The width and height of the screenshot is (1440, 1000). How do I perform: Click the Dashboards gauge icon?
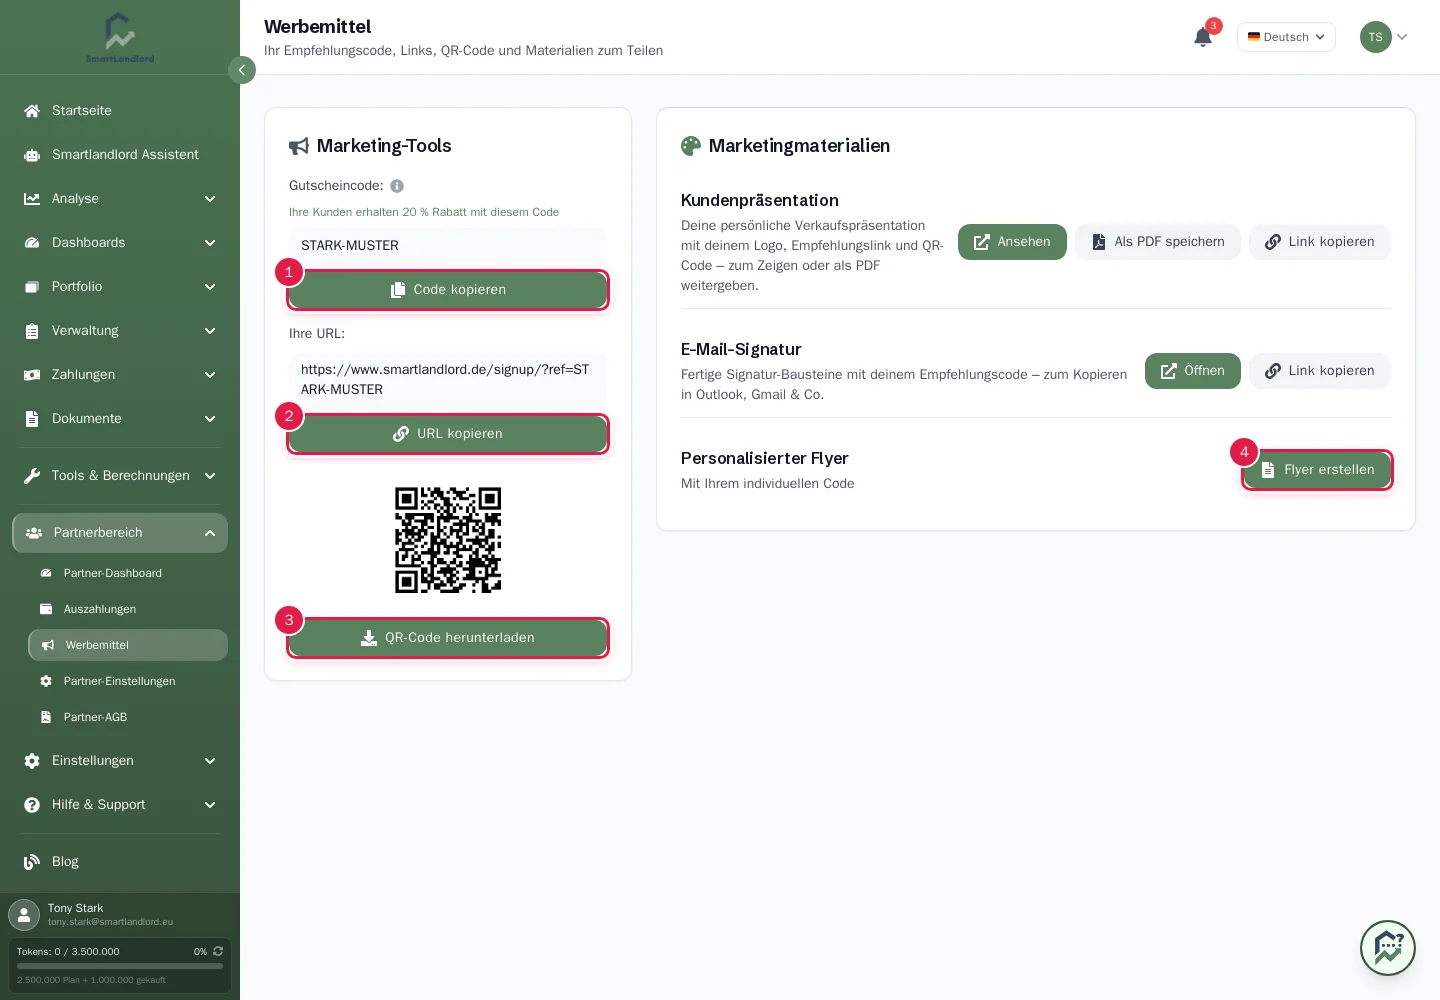tap(32, 243)
